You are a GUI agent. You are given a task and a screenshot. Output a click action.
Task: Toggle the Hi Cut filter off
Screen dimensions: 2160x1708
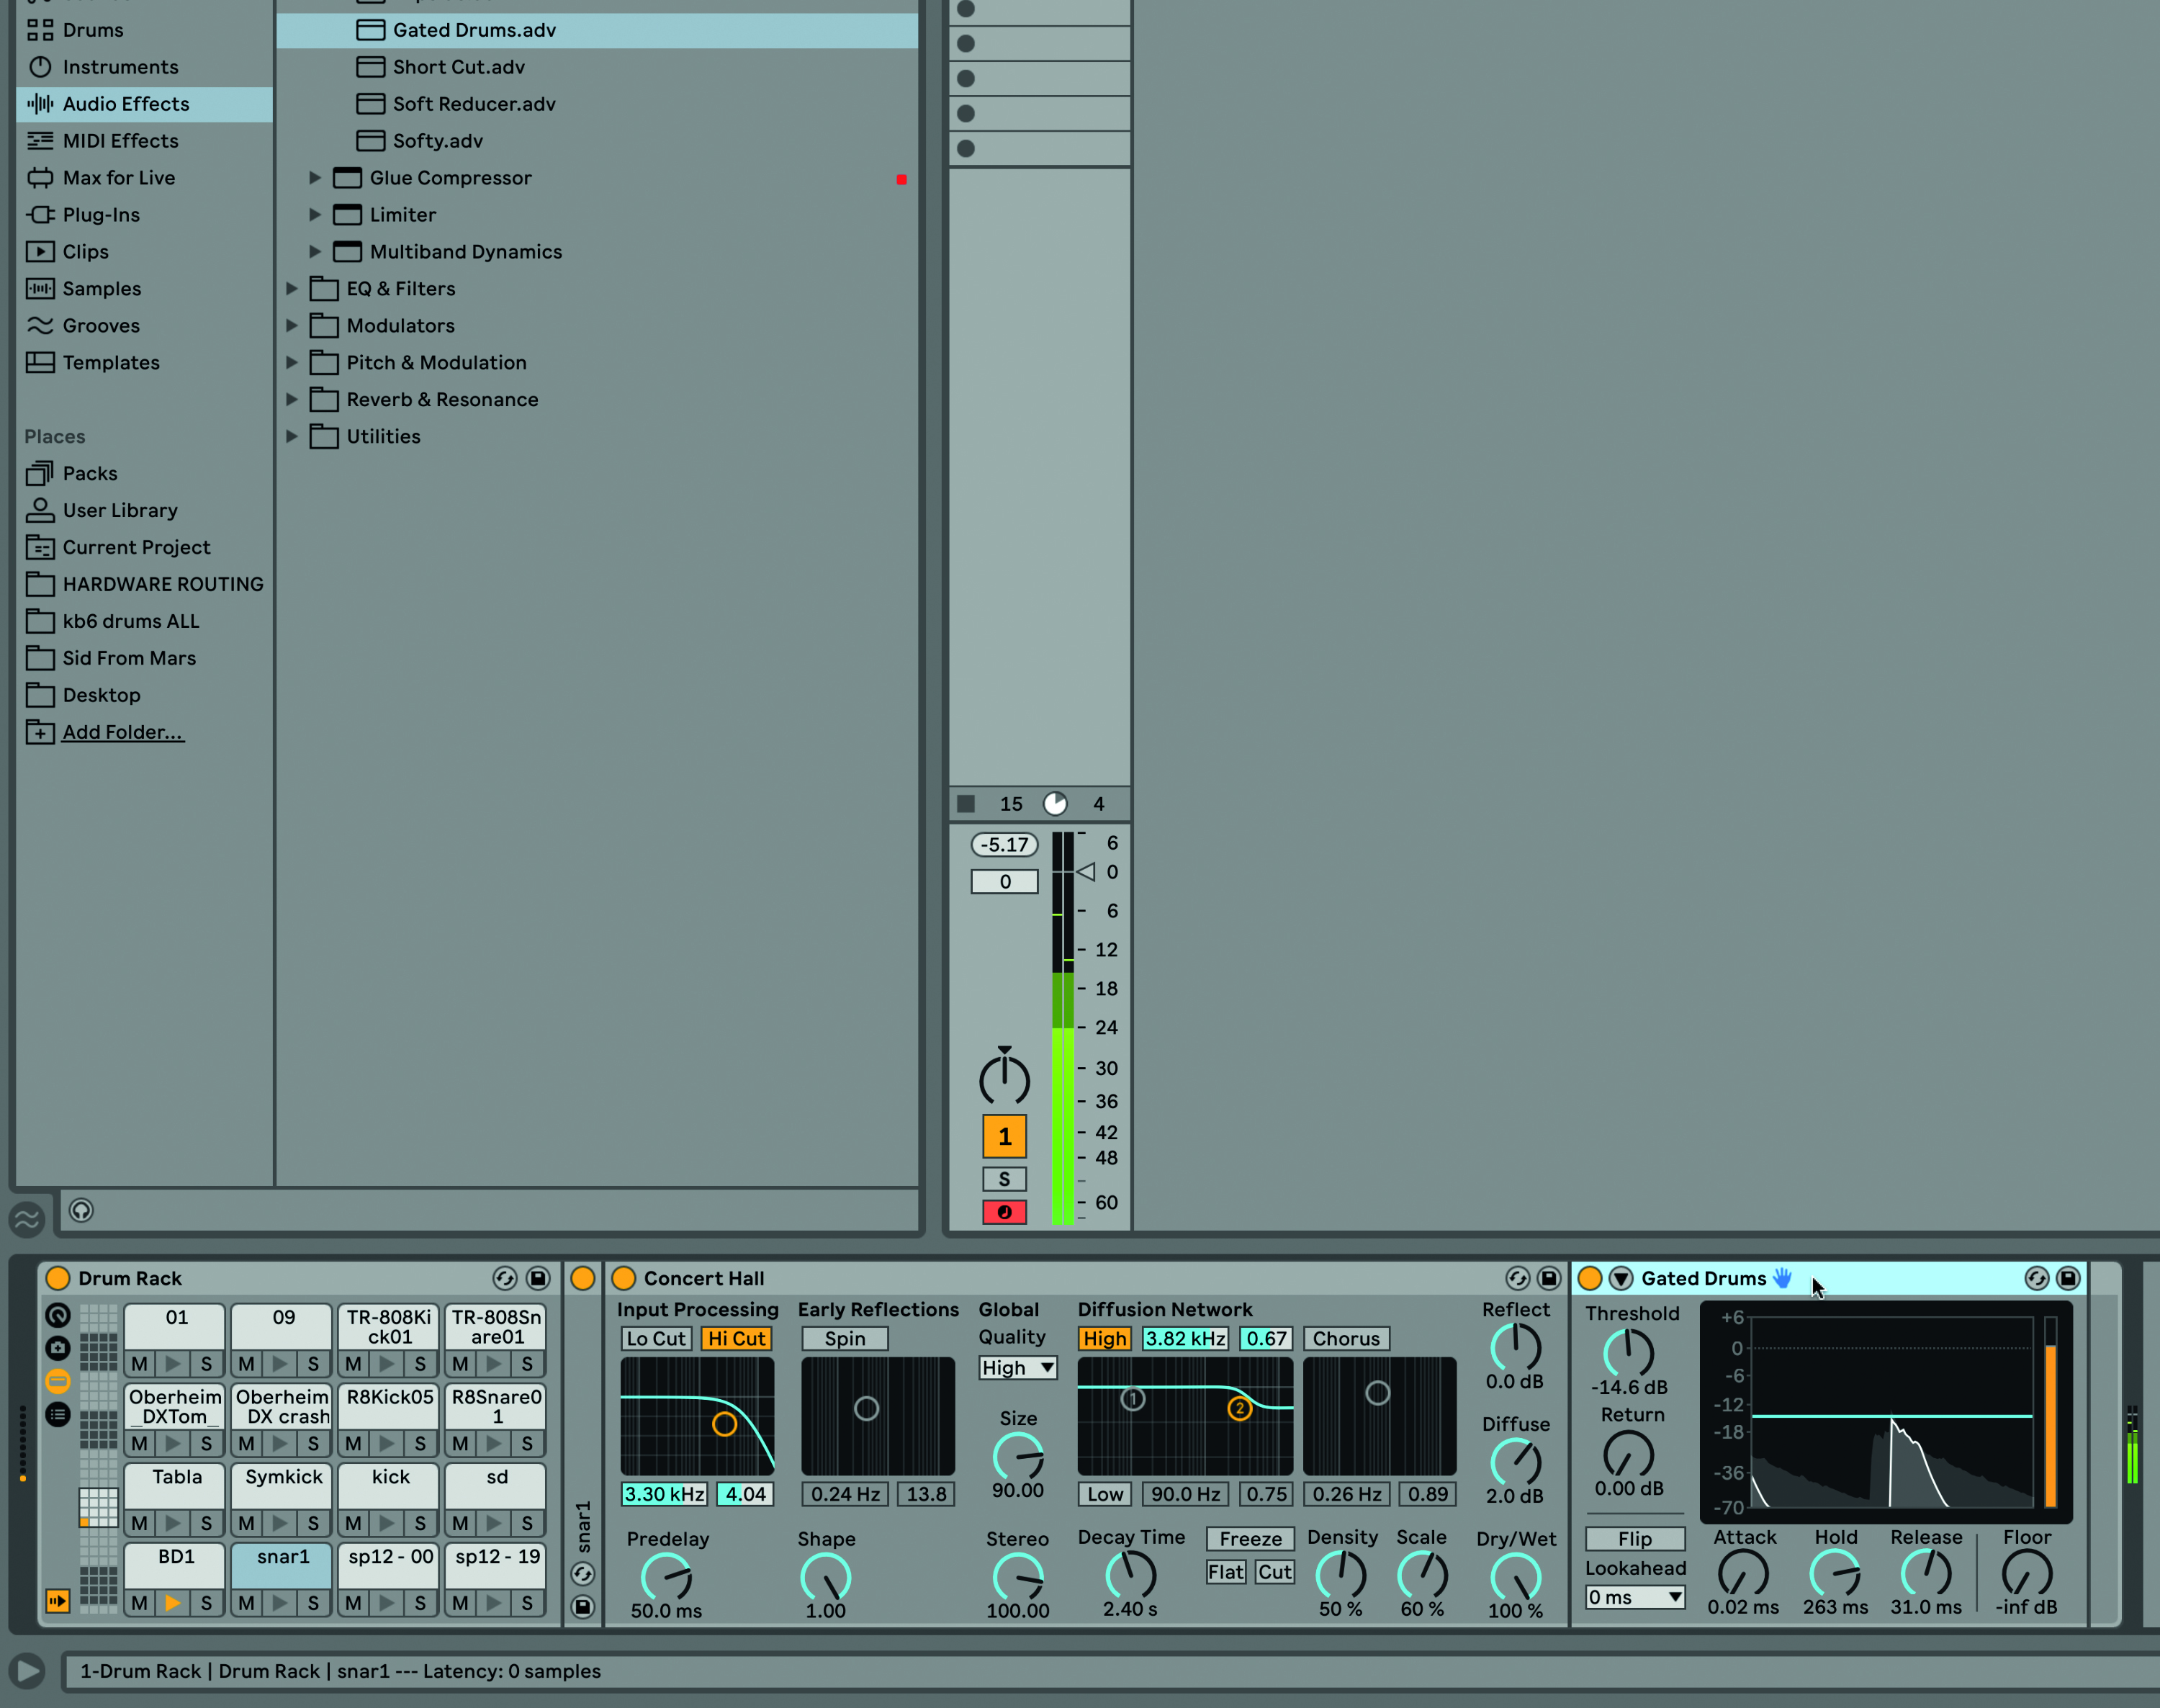pos(736,1338)
